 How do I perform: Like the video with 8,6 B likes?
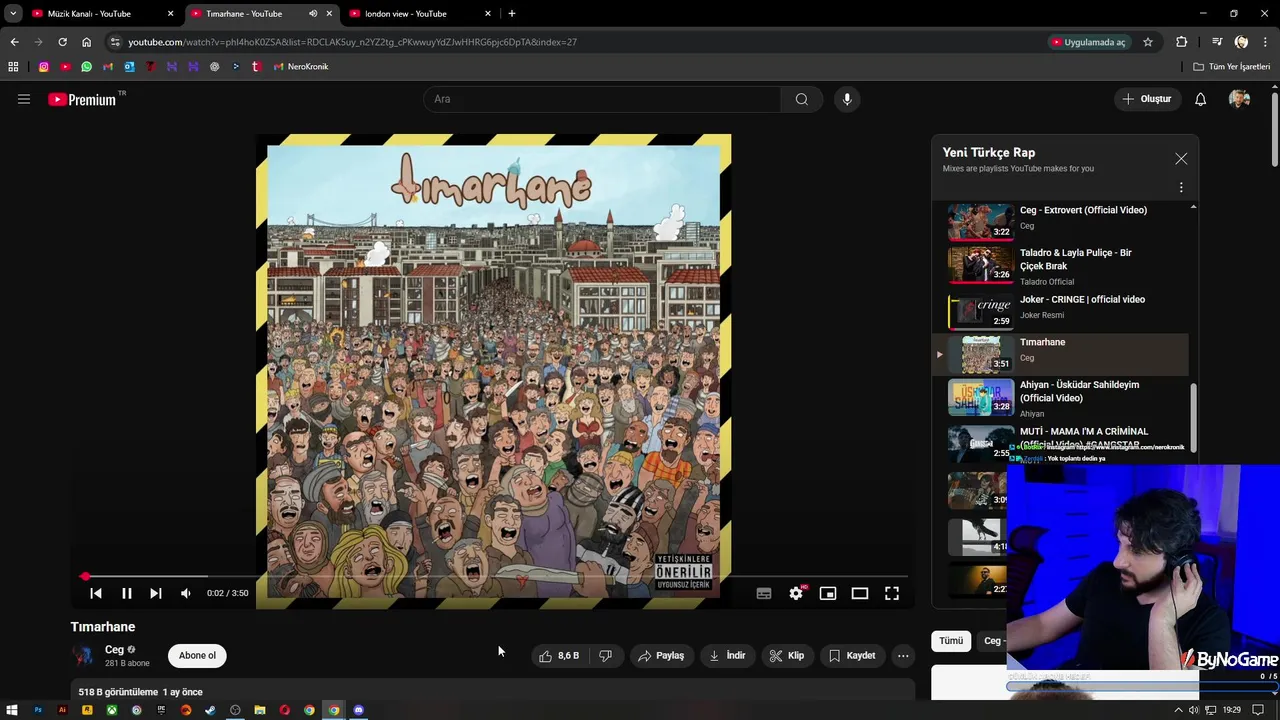click(558, 656)
